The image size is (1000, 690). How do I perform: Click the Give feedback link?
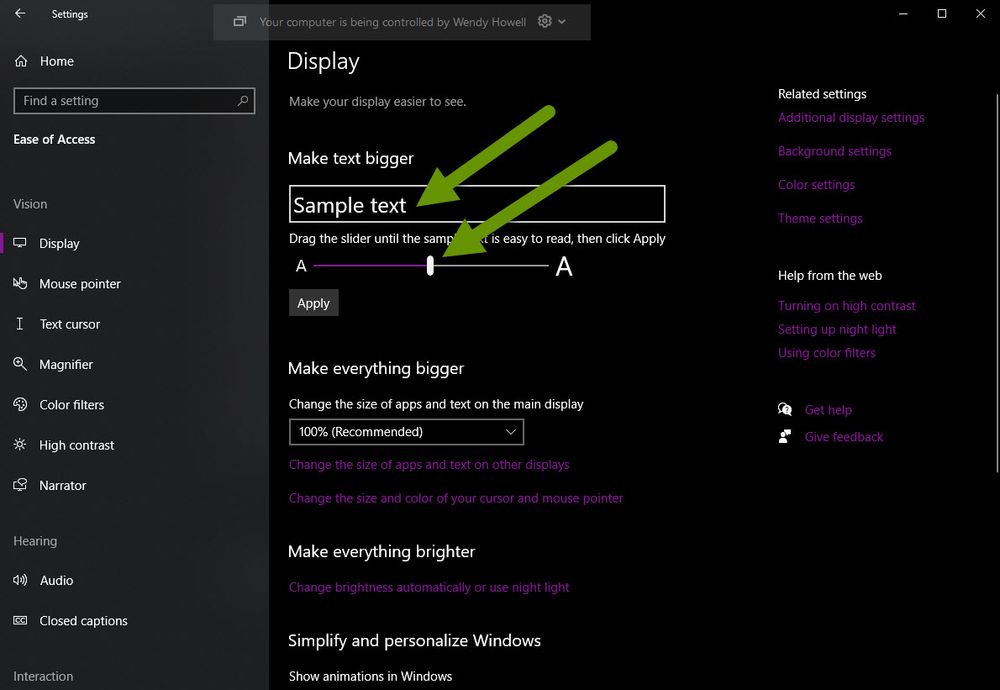click(843, 436)
